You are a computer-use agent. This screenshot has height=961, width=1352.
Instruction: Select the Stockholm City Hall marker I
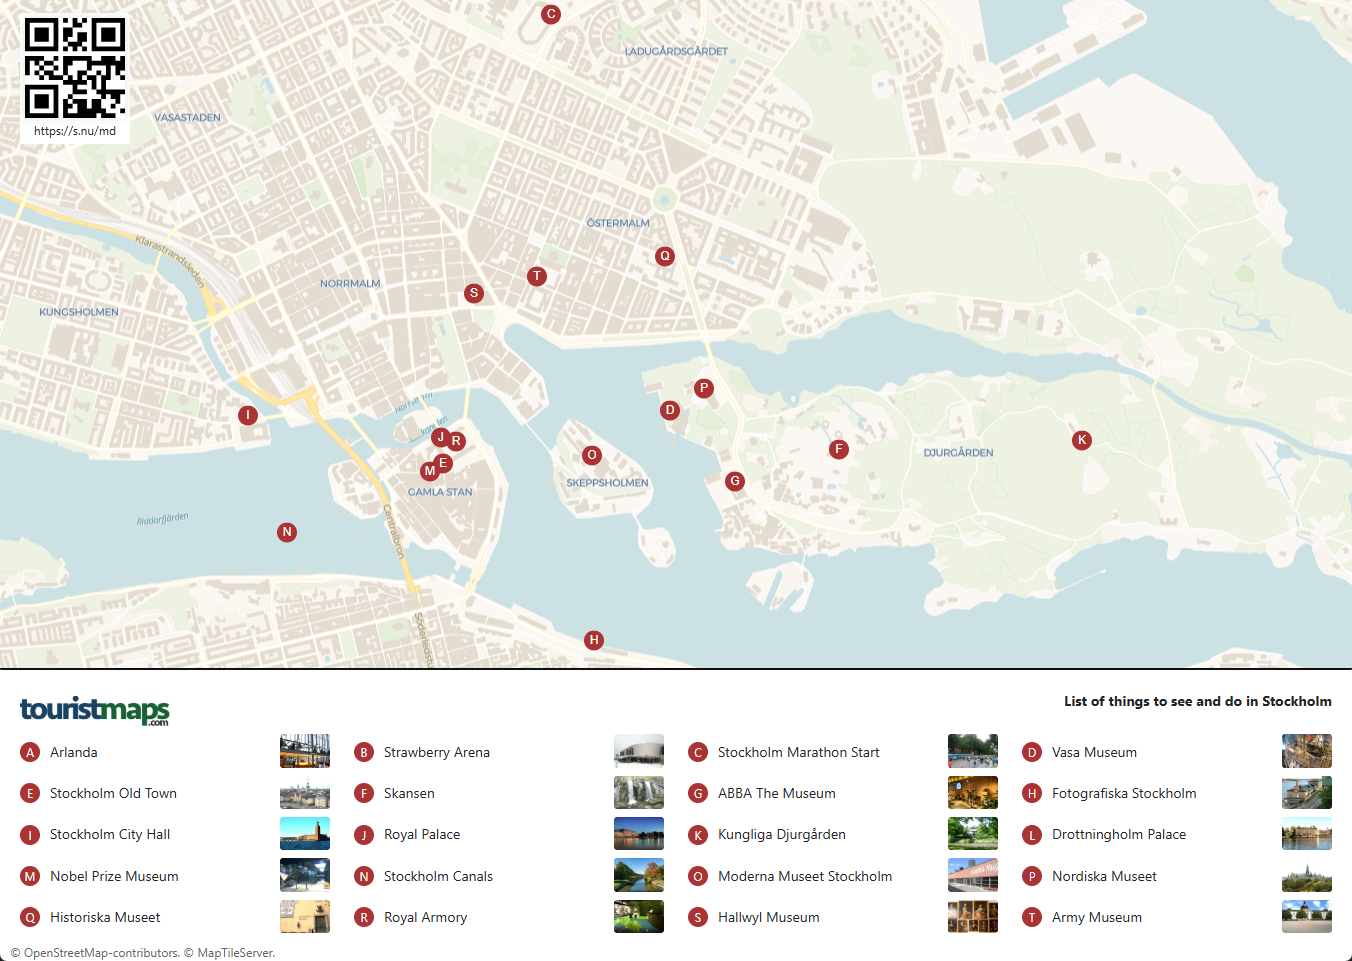[x=248, y=415]
